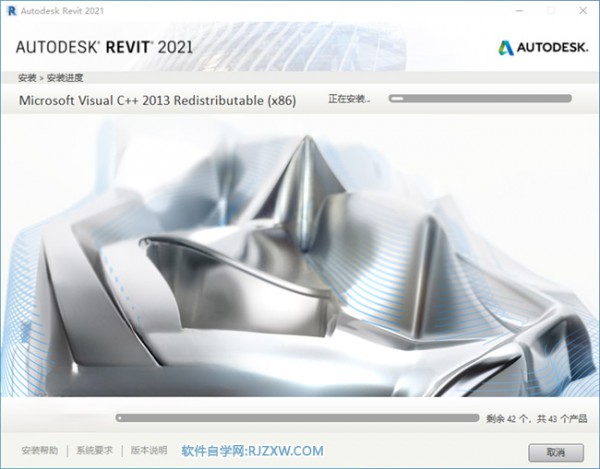Click Microsoft Visual C++ 2013 Redistributable (x86) text
Image resolution: width=600 pixels, height=469 pixels.
157,101
